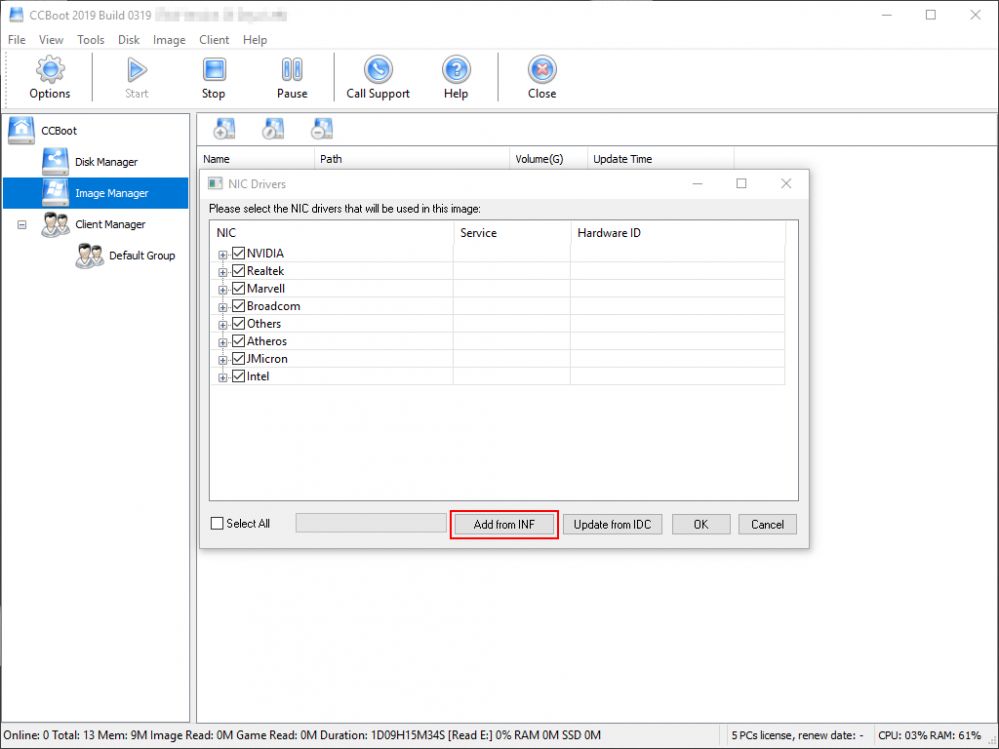The width and height of the screenshot is (999, 749).
Task: Click the Service column header
Action: [x=512, y=232]
